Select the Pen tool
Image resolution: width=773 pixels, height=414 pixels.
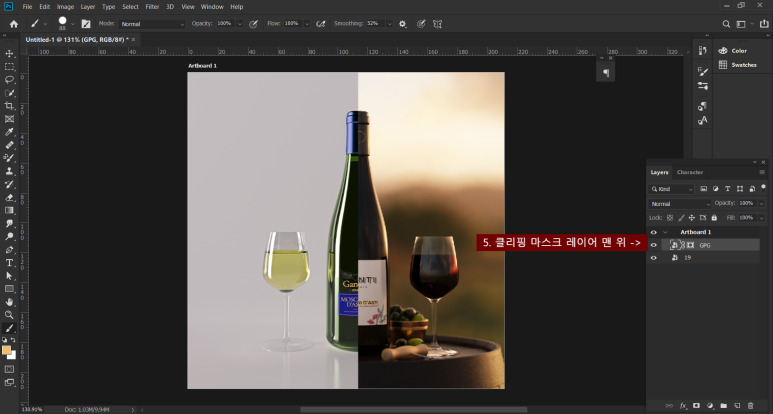pyautogui.click(x=9, y=249)
